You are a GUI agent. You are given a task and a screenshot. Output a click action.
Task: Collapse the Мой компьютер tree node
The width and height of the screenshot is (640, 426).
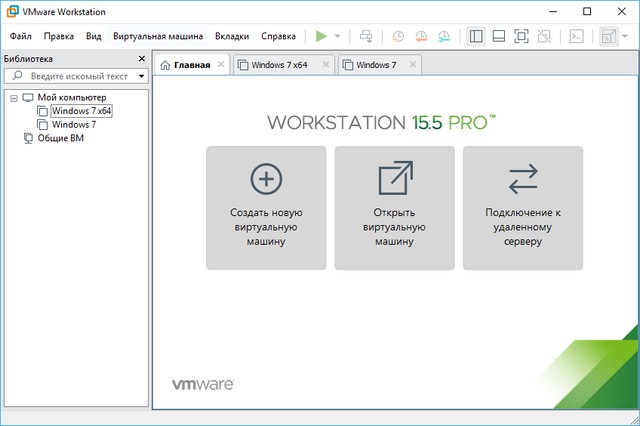coord(13,98)
